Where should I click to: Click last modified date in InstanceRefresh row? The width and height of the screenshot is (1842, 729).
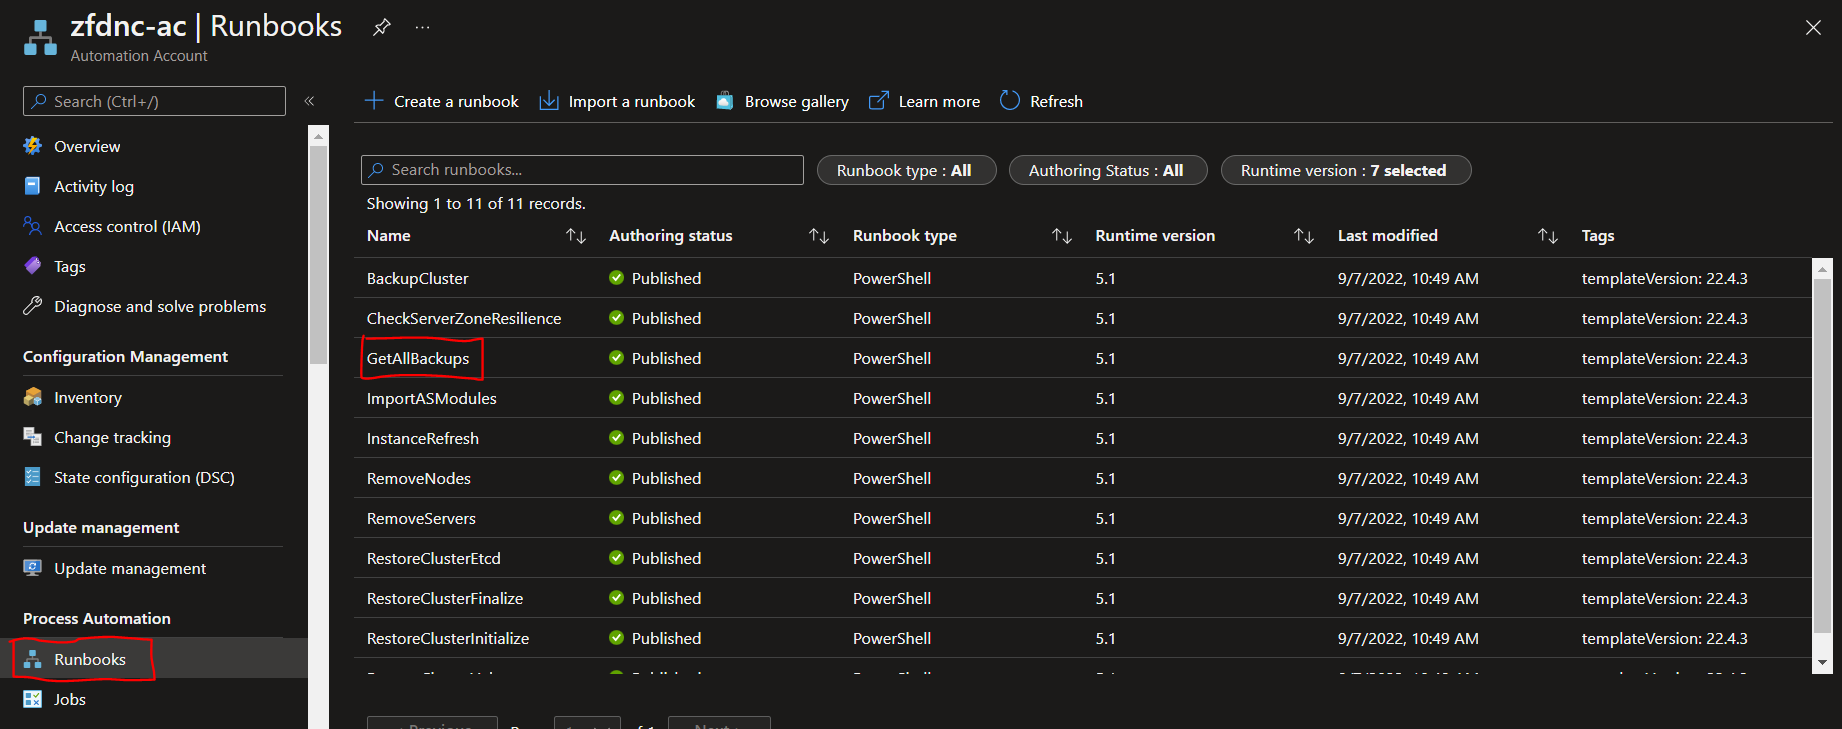tap(1408, 438)
